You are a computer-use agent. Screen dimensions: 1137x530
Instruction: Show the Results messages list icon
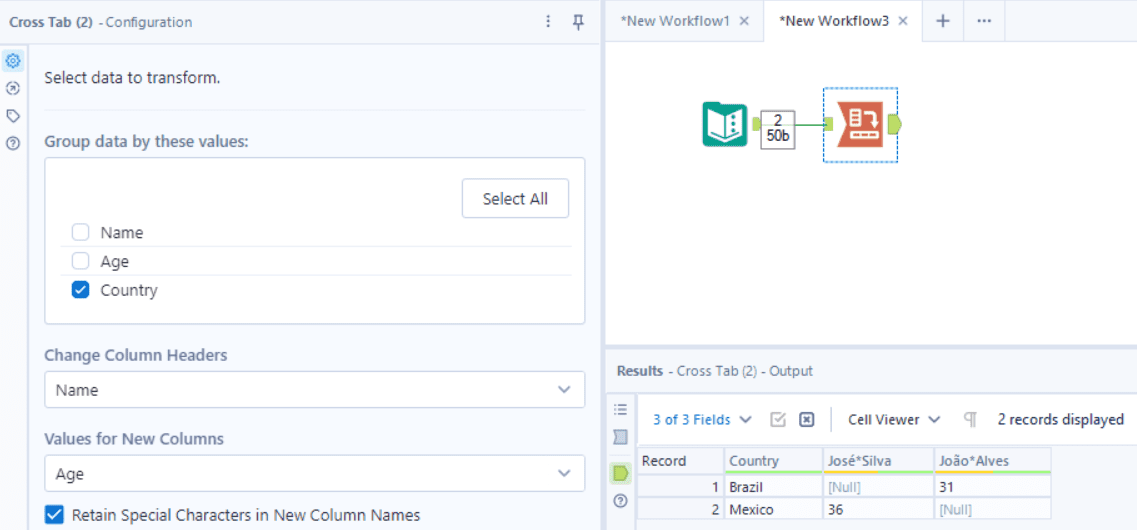[620, 410]
